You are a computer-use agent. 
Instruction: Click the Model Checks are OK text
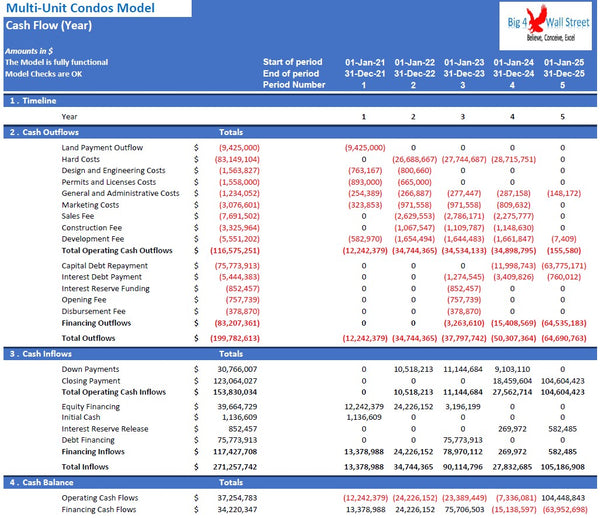click(46, 73)
